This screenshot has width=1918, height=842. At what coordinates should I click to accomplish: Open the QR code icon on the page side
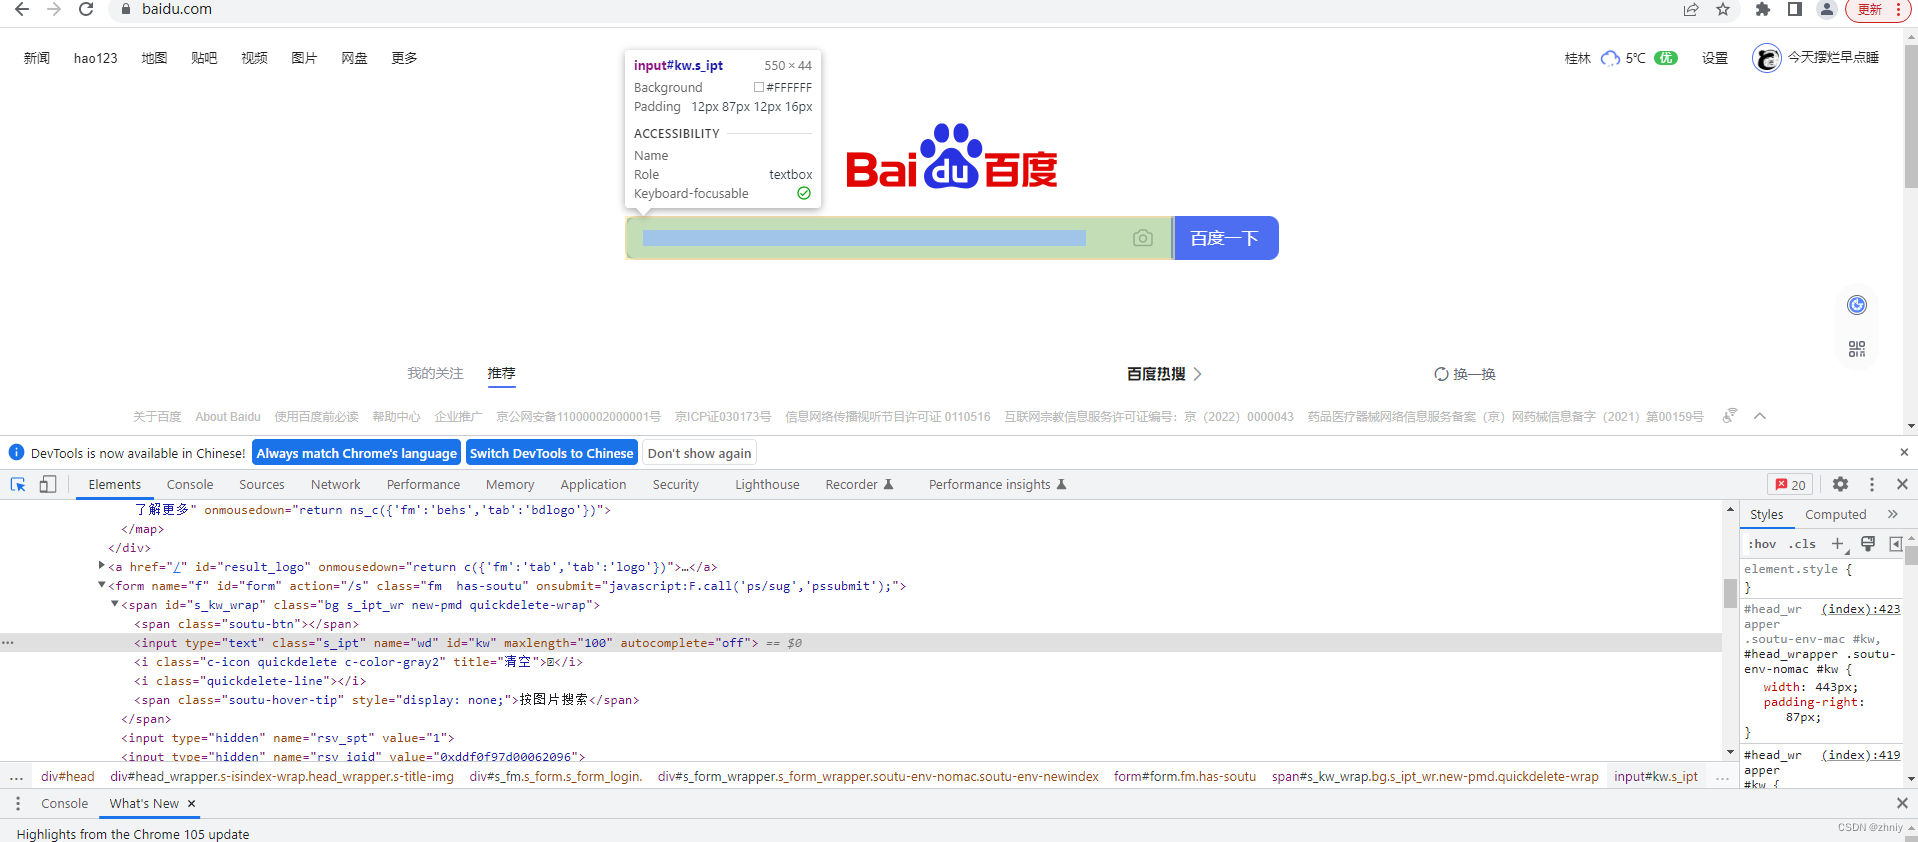[x=1857, y=349]
